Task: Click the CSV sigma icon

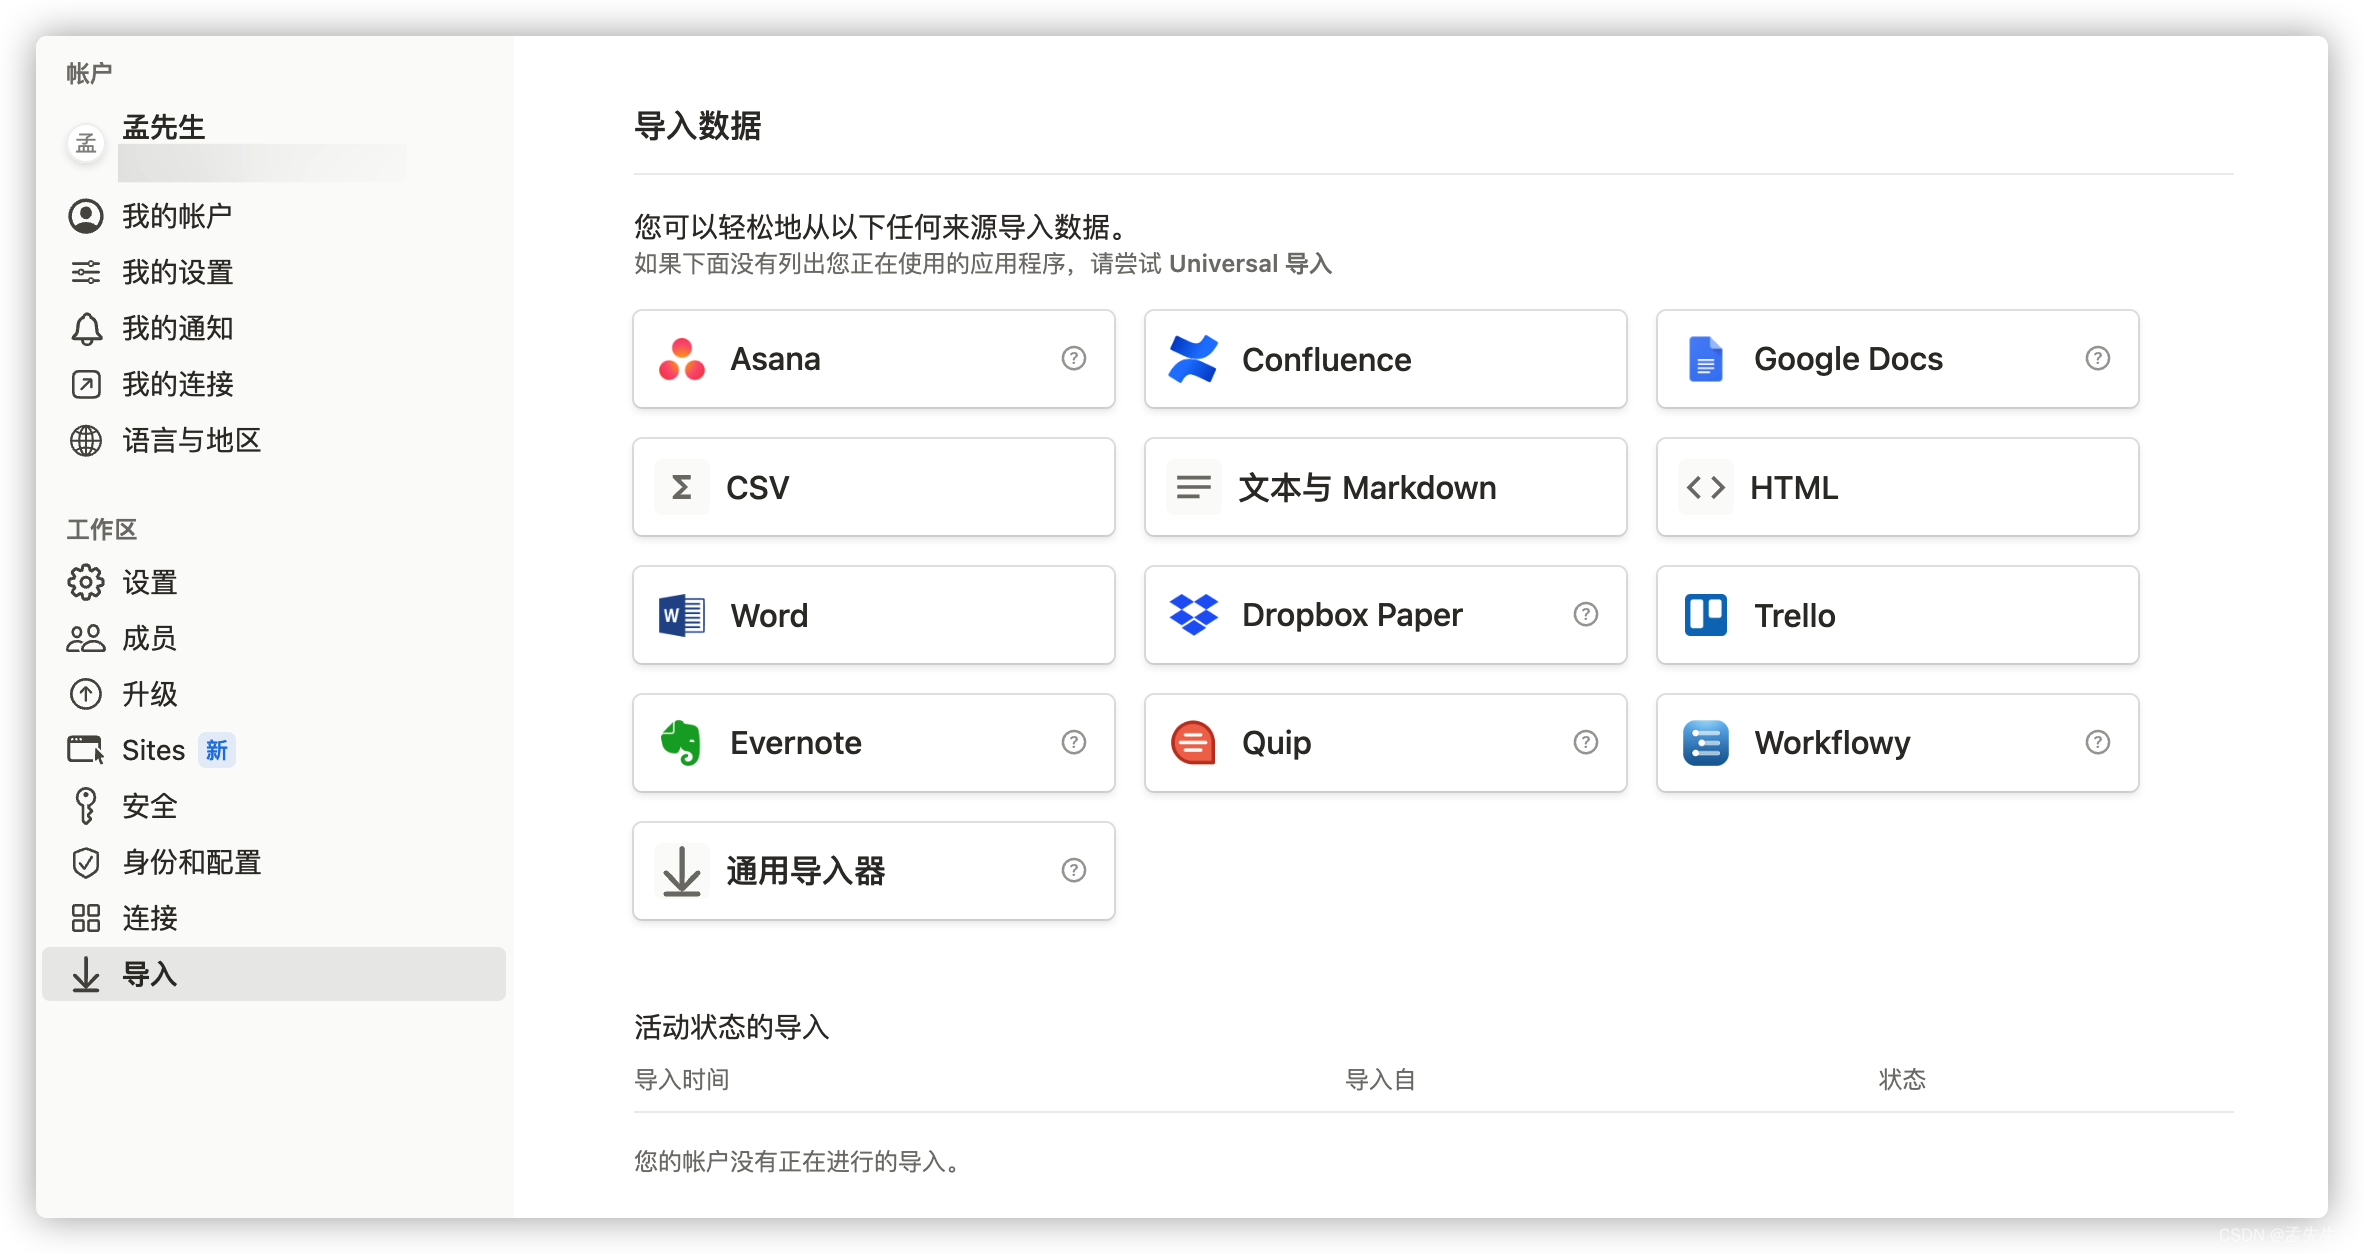Action: pyautogui.click(x=682, y=487)
